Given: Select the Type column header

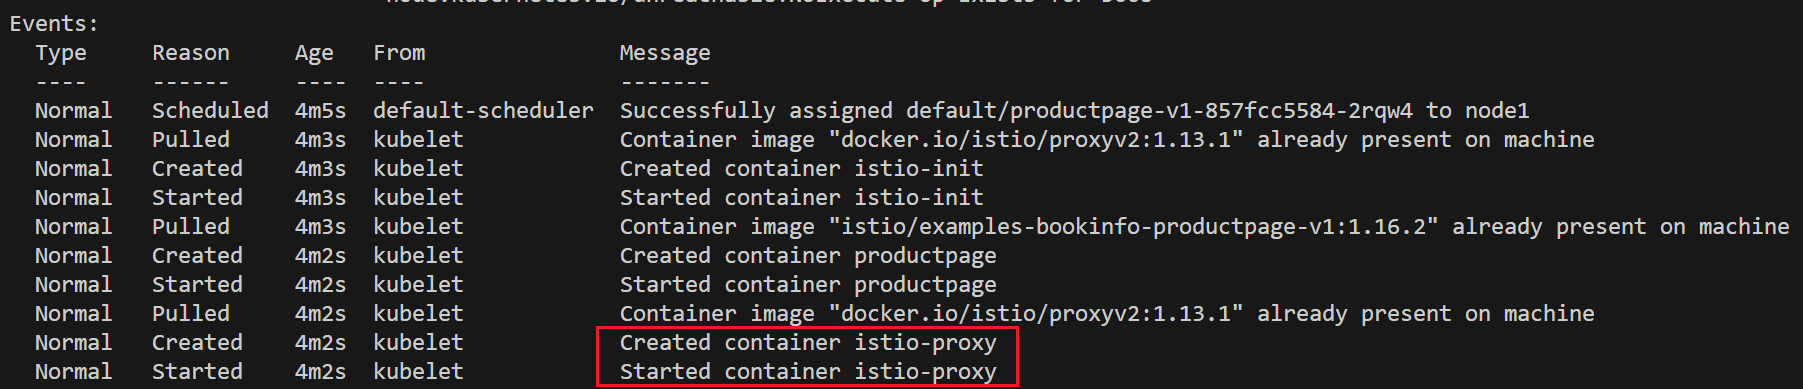Looking at the screenshot, I should 61,53.
